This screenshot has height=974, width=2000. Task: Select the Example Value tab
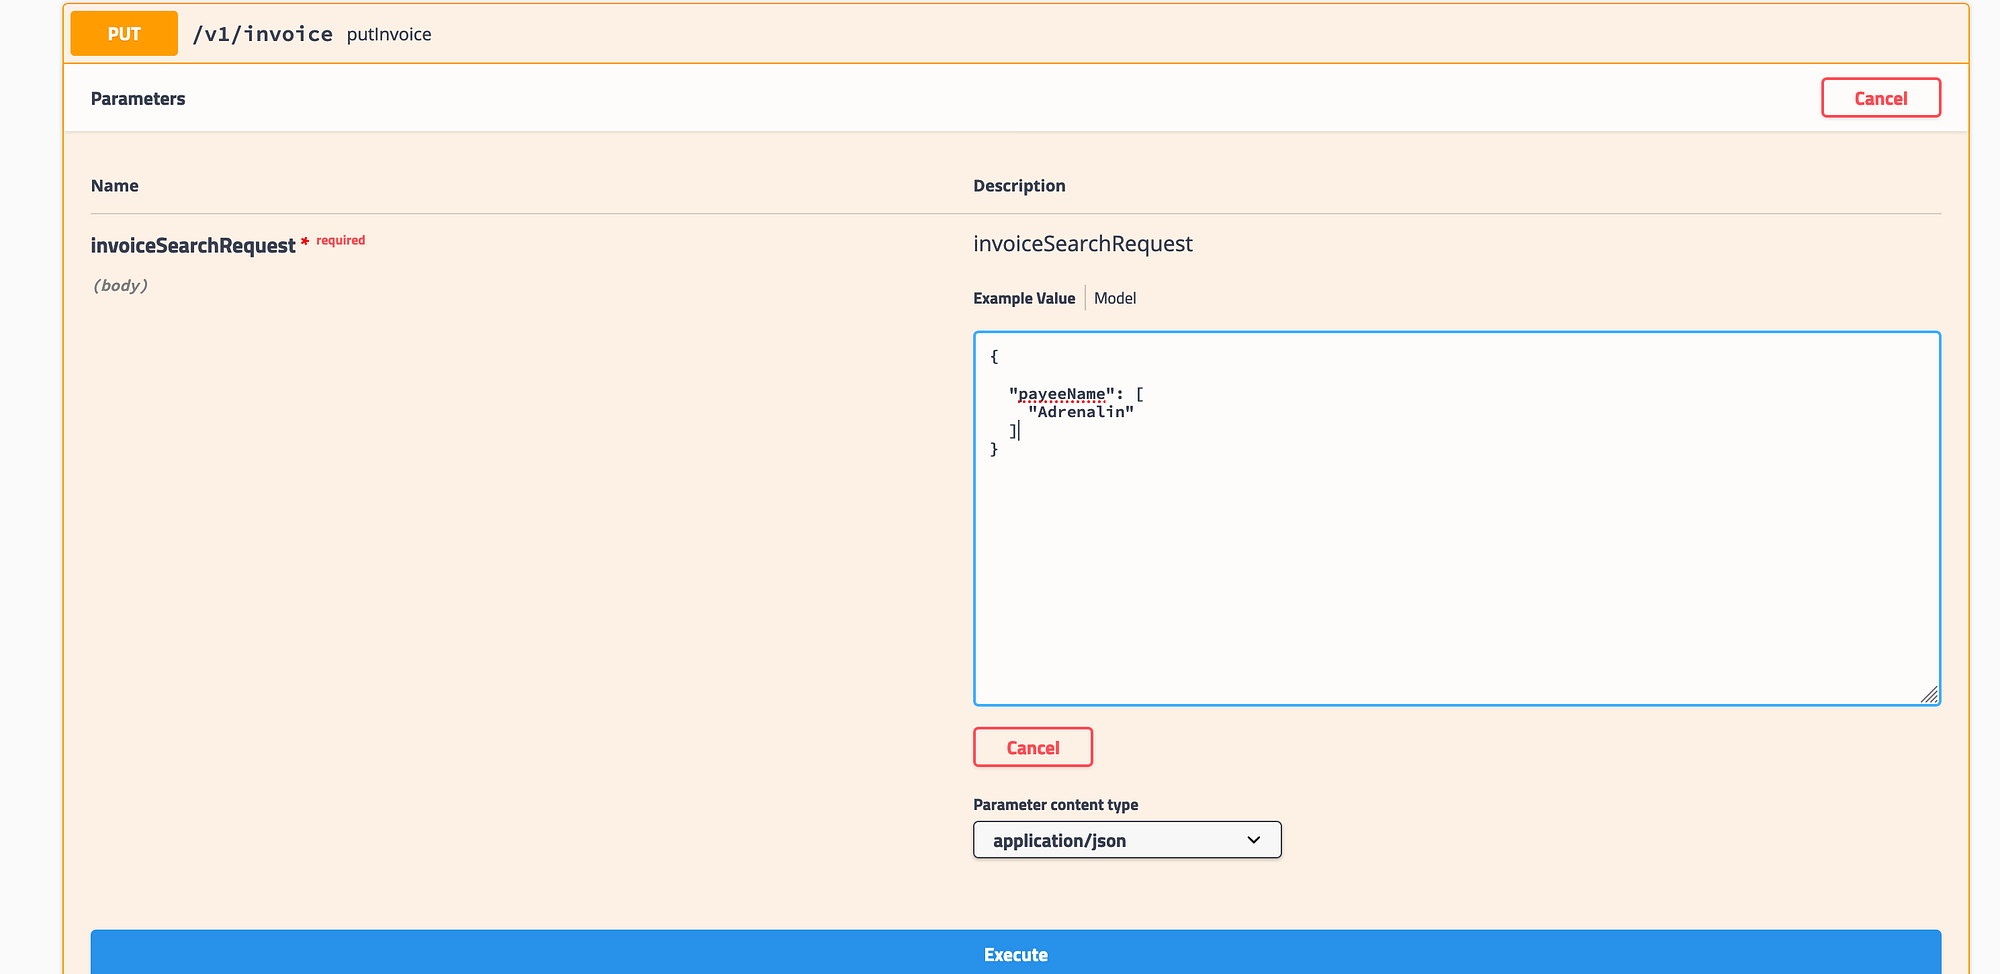tap(1024, 297)
